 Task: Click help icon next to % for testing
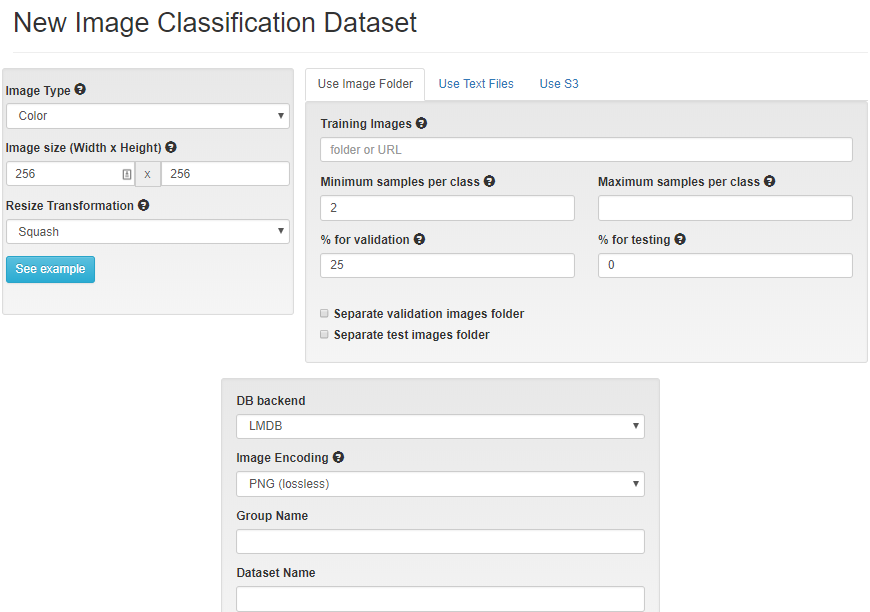[680, 240]
